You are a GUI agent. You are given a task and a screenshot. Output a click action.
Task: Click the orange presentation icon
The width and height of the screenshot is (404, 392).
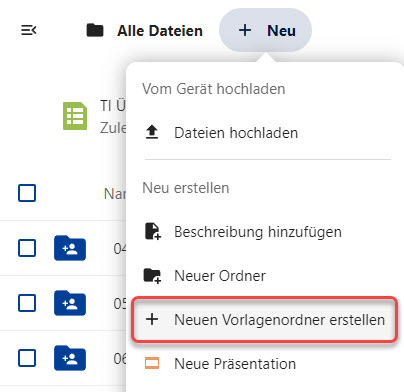tap(152, 363)
